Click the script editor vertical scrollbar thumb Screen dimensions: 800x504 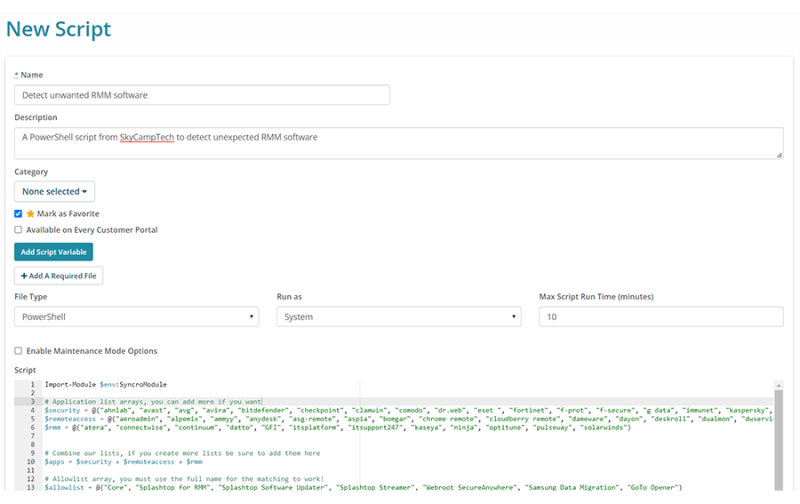point(779,440)
